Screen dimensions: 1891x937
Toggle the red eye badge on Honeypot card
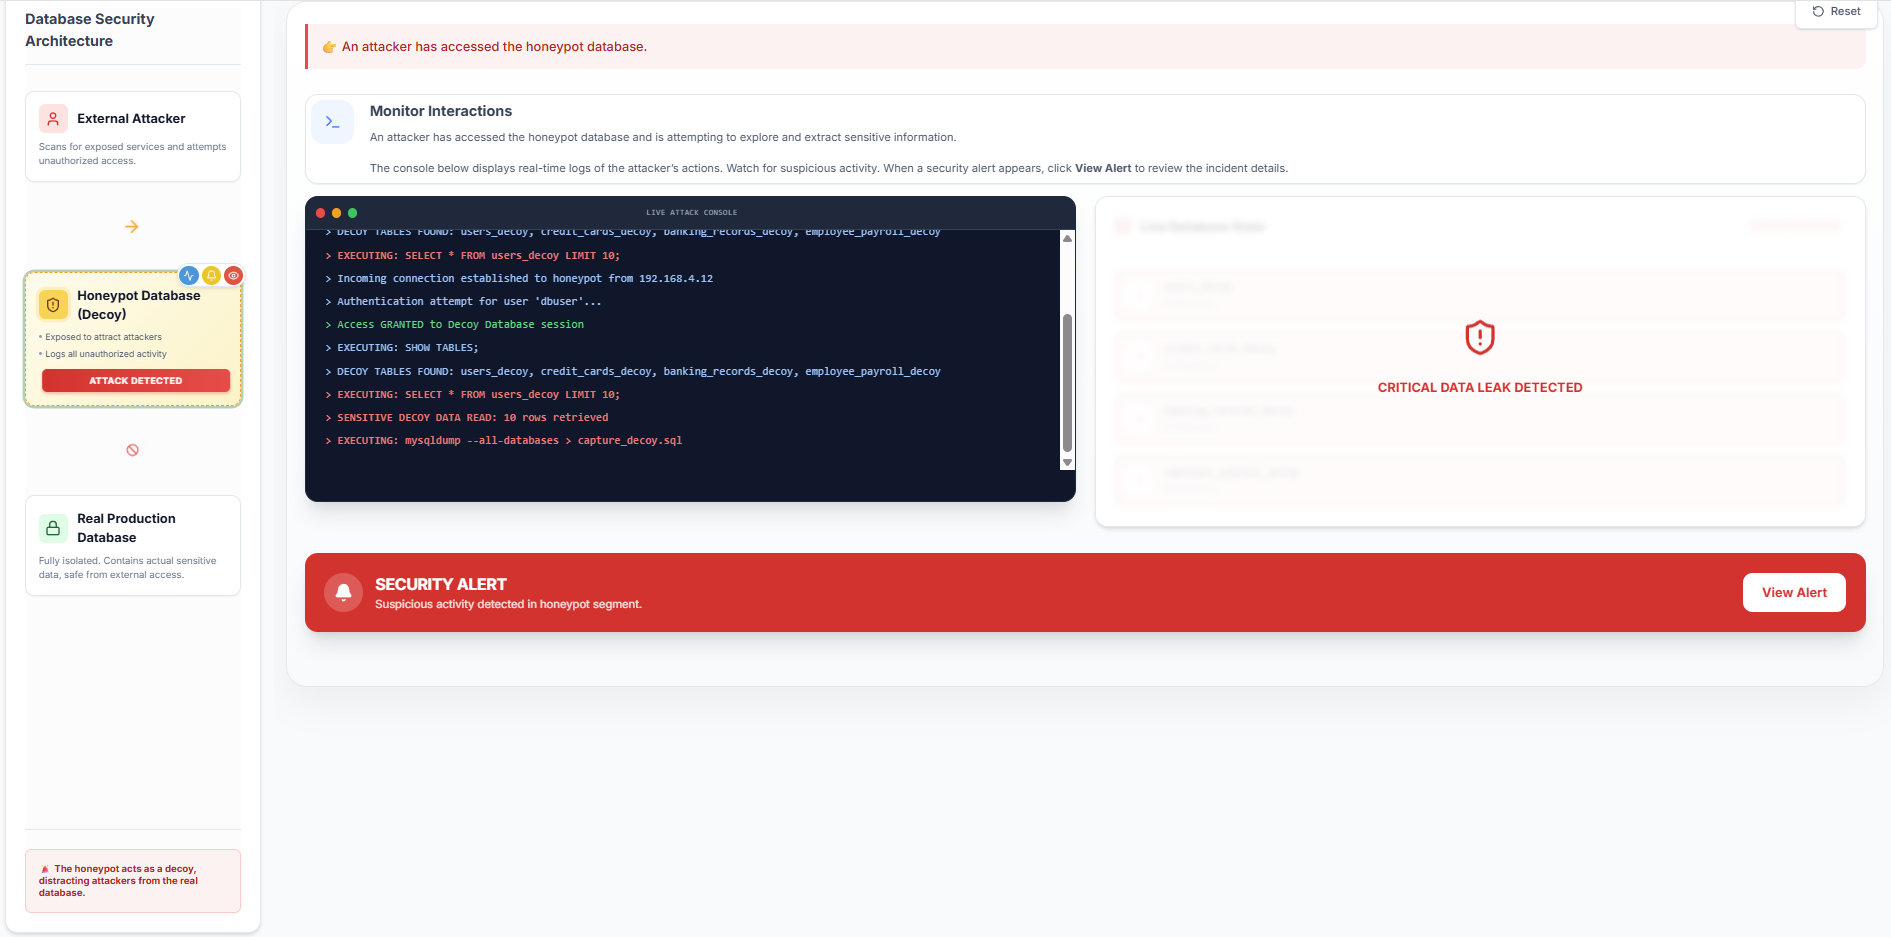pos(233,276)
